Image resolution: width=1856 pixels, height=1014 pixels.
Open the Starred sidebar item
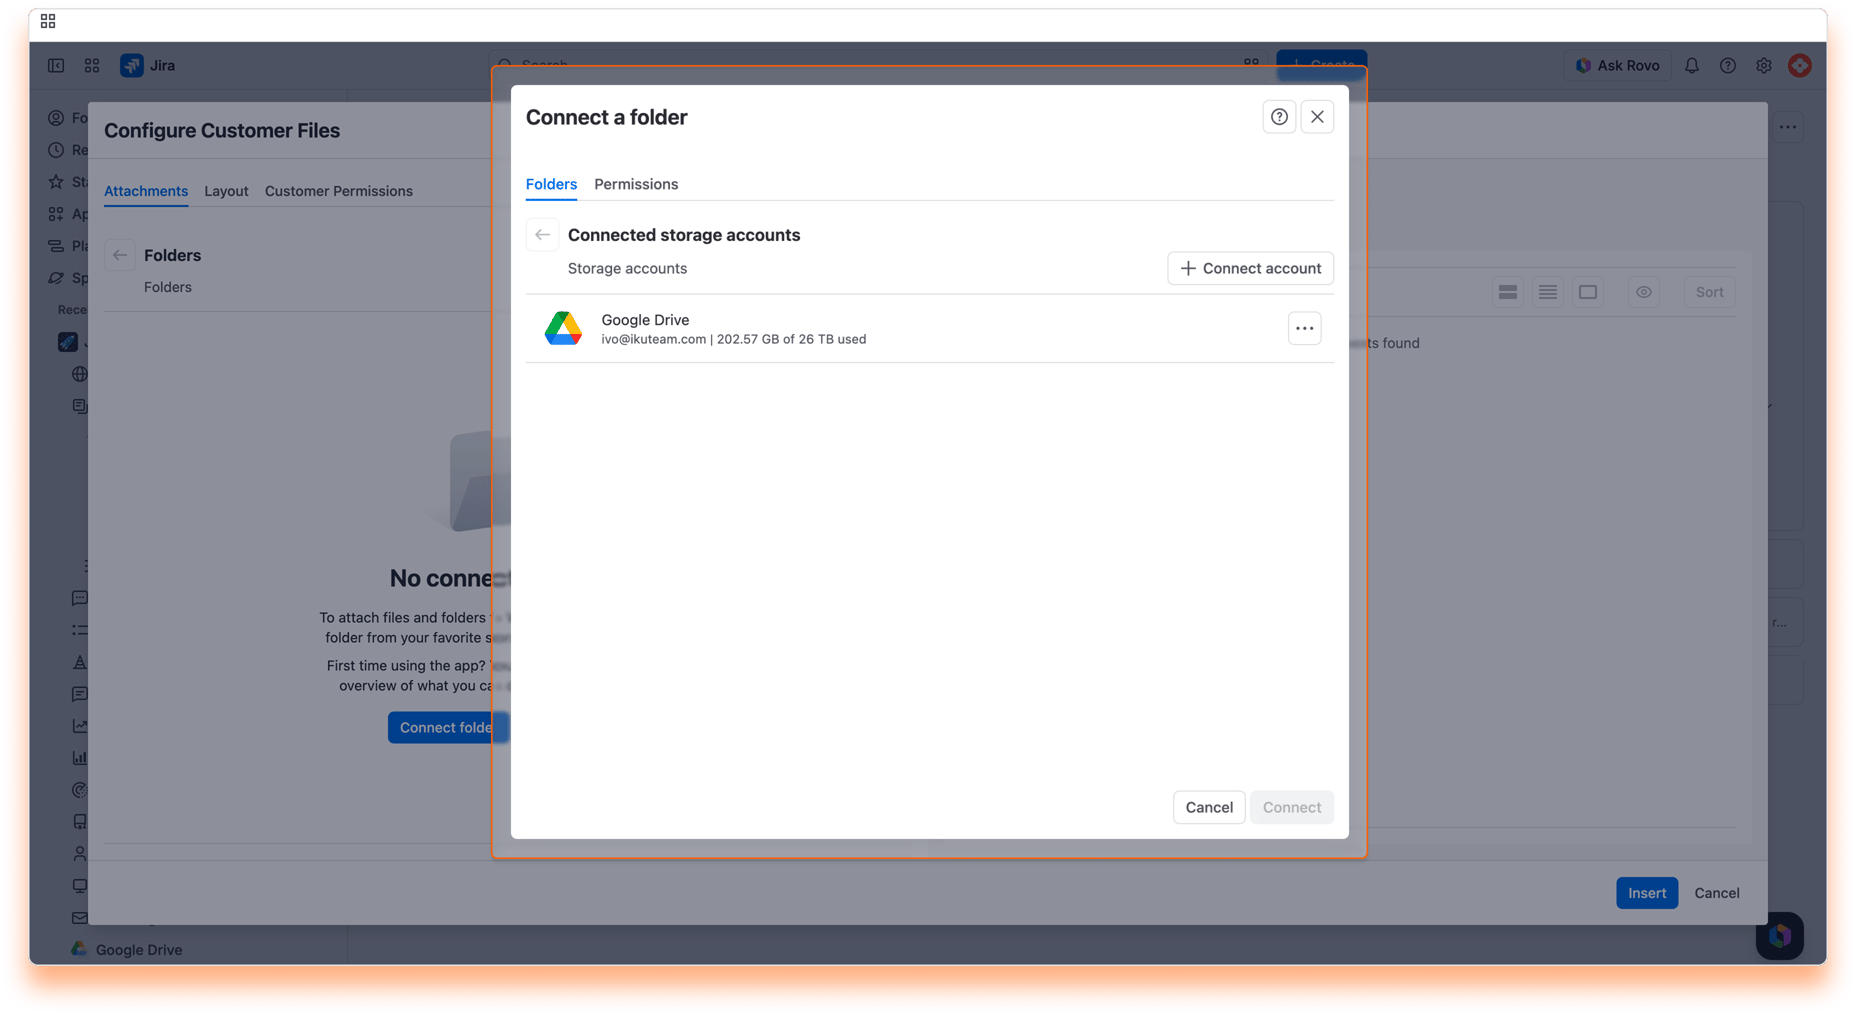tap(57, 181)
